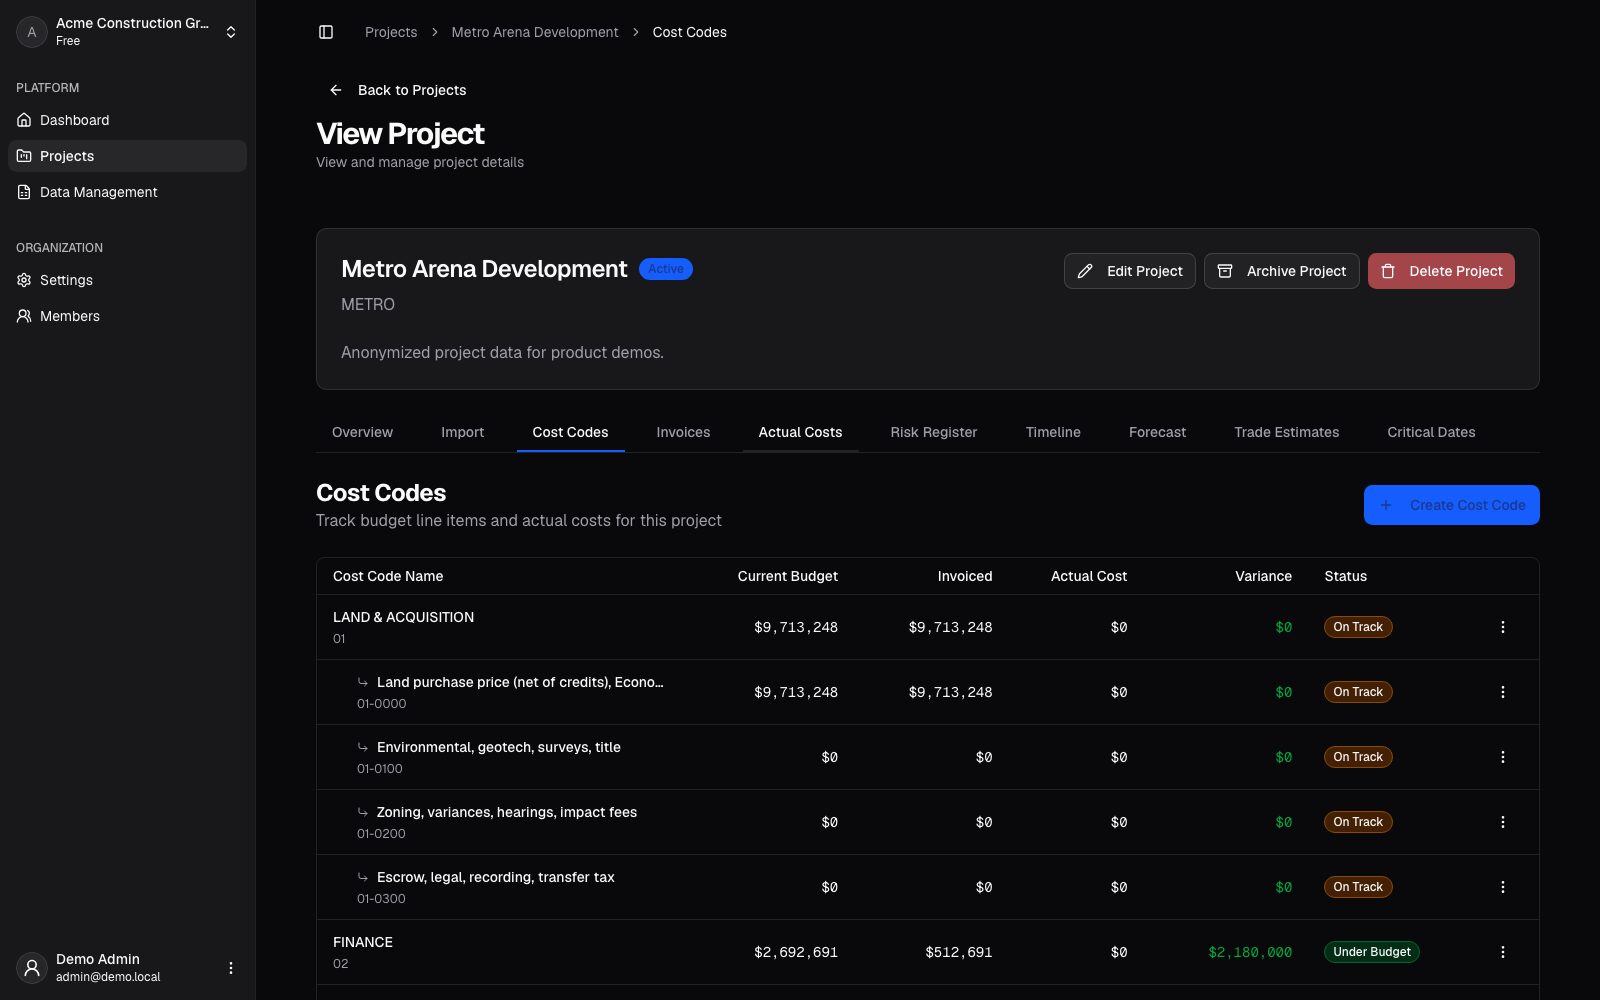Open row actions for LAND & ACQUISITION
The image size is (1600, 1000).
(x=1502, y=627)
